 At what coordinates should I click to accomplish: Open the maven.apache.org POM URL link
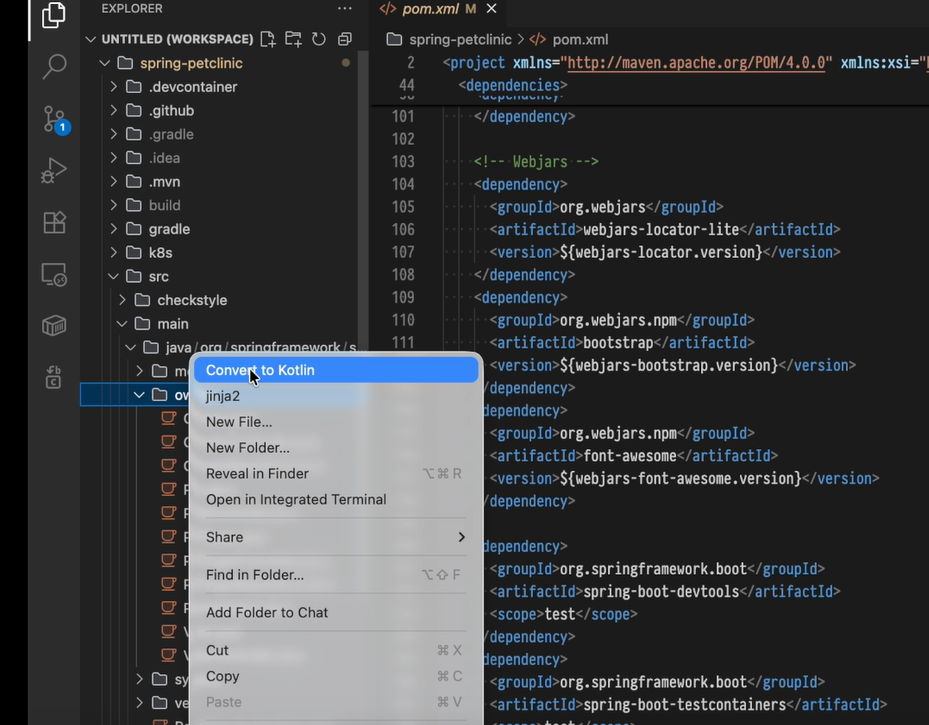696,63
